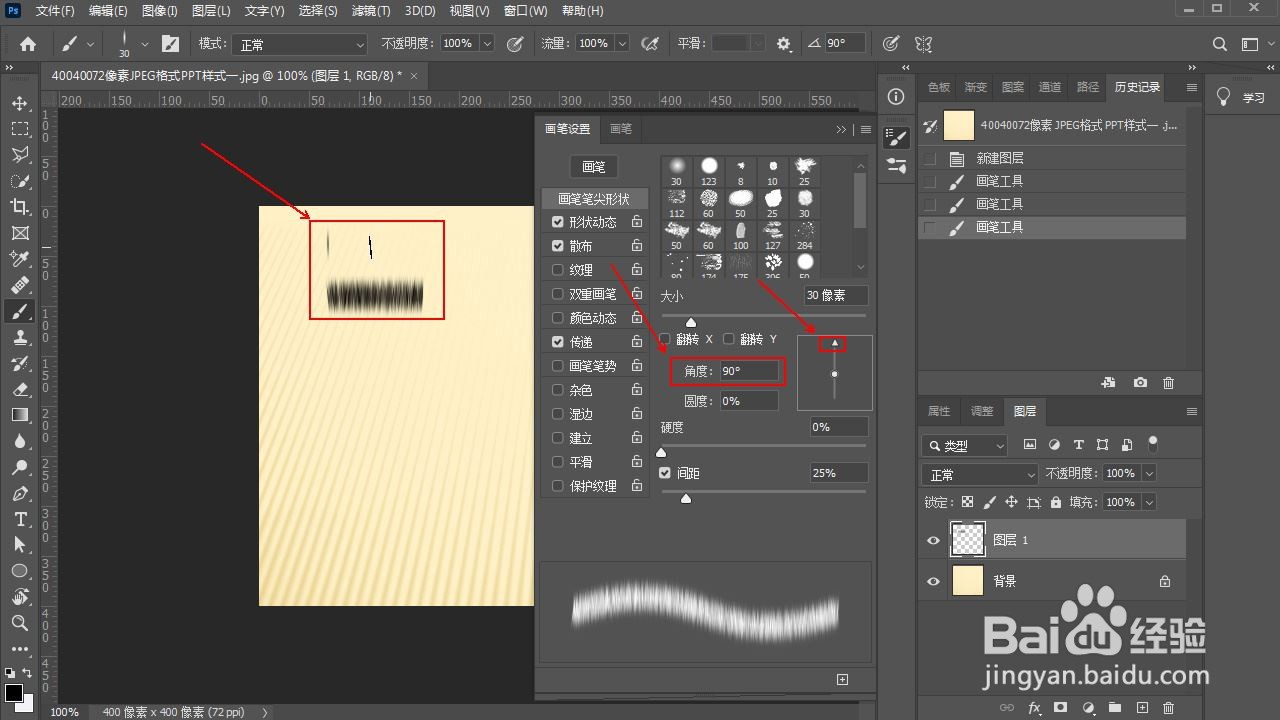The image size is (1280, 720).
Task: Select the Move tool
Action: pyautogui.click(x=20, y=103)
